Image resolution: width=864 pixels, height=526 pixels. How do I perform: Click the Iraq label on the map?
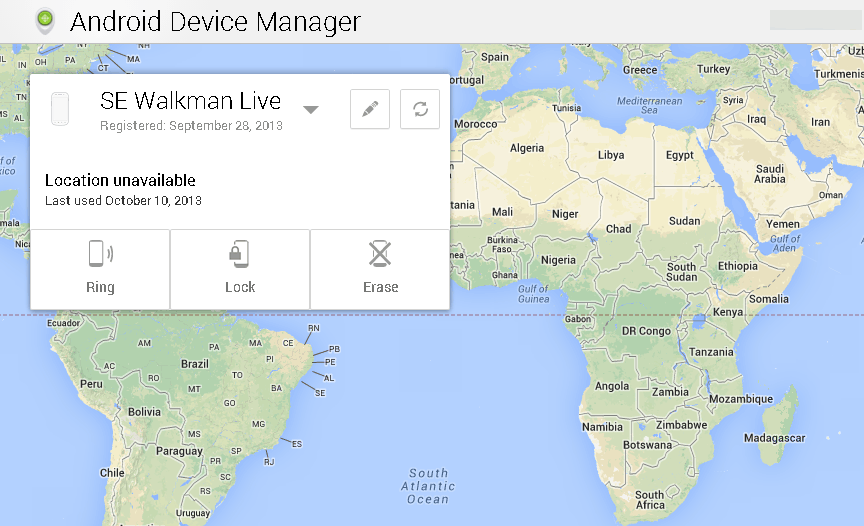[x=757, y=120]
